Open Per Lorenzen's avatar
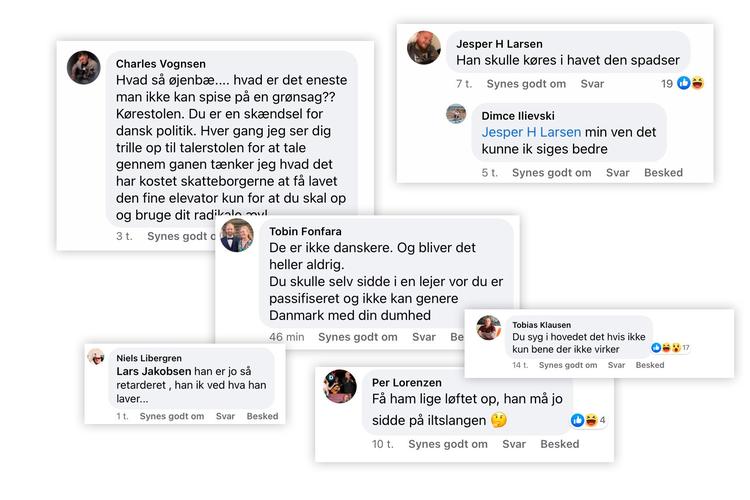This screenshot has width=750, height=500. [340, 386]
